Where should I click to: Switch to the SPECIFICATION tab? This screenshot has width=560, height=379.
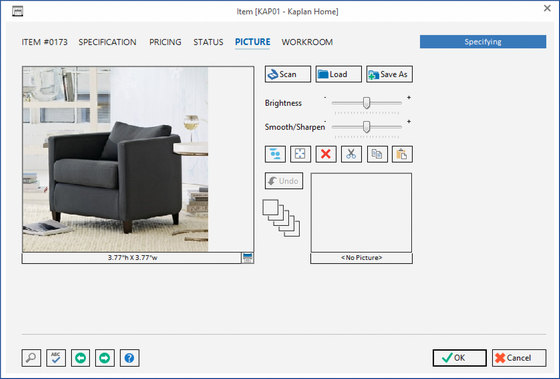pos(107,42)
